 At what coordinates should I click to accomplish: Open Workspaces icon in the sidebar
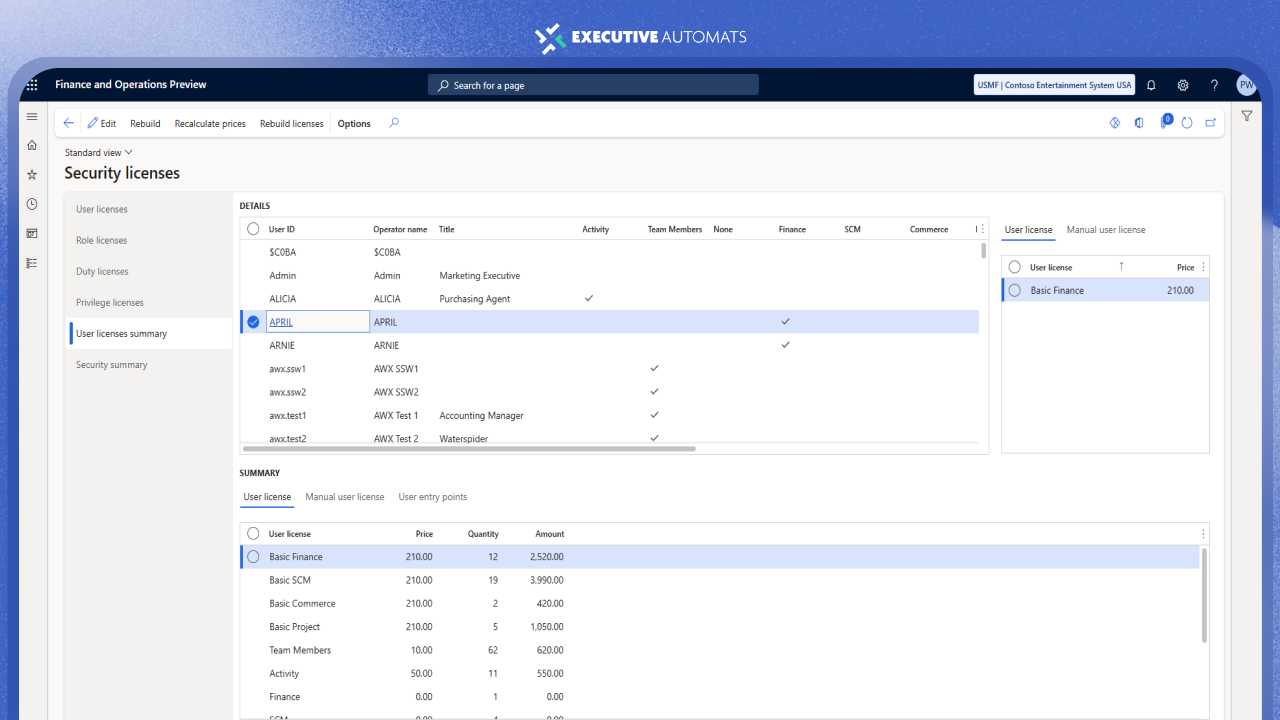coord(32,233)
